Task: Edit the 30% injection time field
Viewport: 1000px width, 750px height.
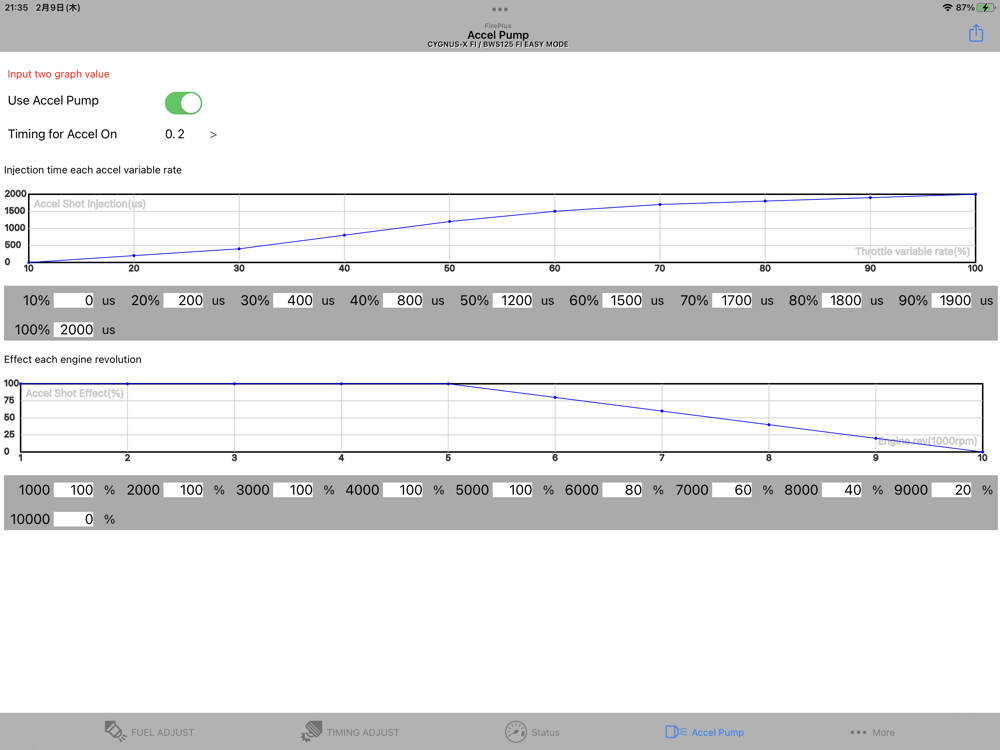Action: [x=293, y=300]
